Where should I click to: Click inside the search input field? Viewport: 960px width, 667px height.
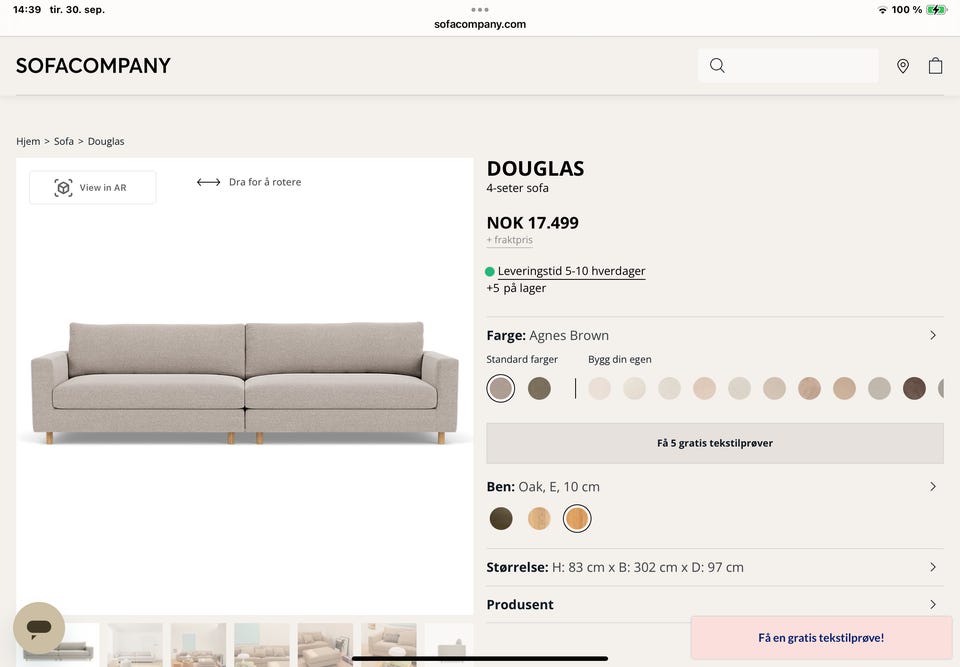pos(800,66)
